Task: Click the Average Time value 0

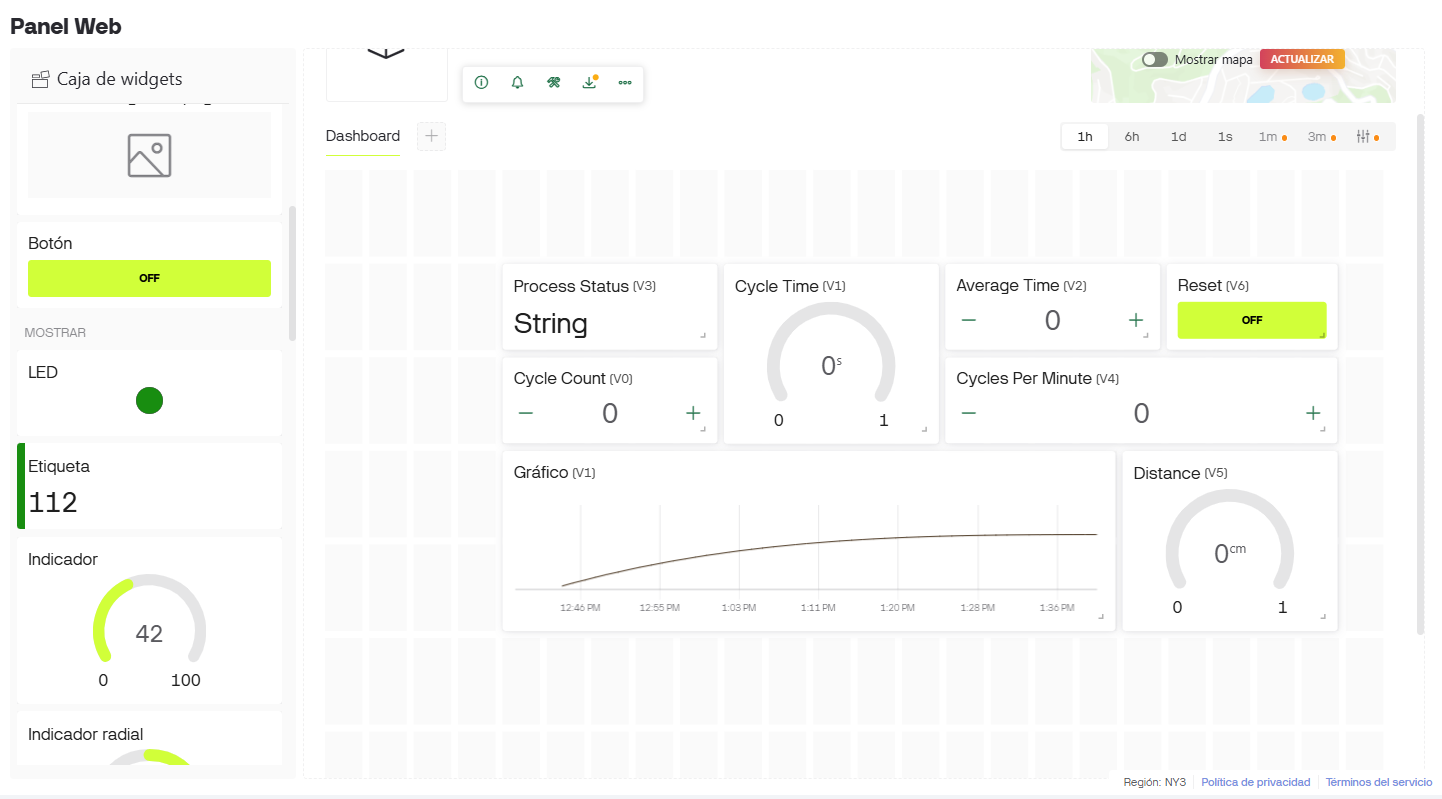Action: click(x=1052, y=321)
